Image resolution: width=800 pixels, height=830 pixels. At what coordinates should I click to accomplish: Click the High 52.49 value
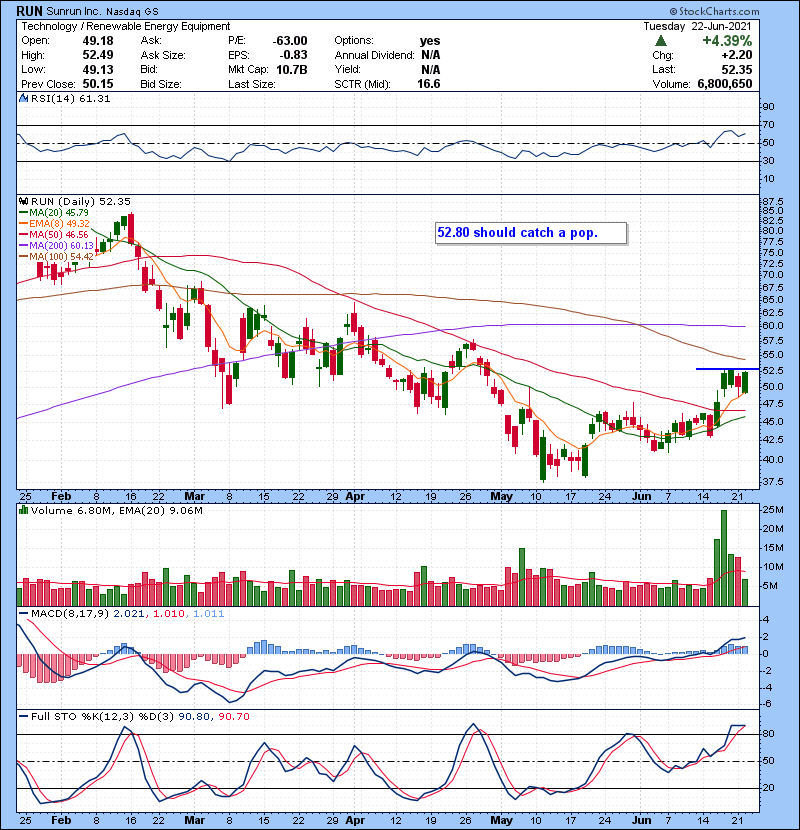tap(97, 55)
